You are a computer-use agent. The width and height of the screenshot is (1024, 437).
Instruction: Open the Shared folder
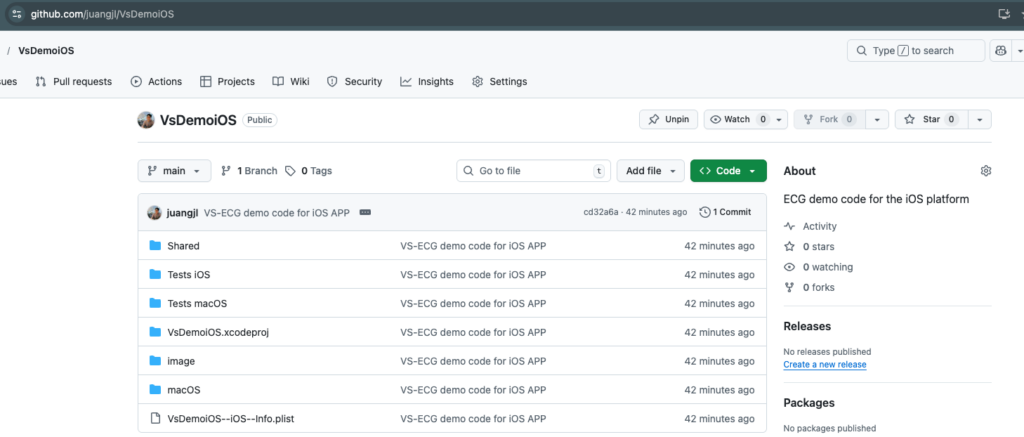coord(183,246)
